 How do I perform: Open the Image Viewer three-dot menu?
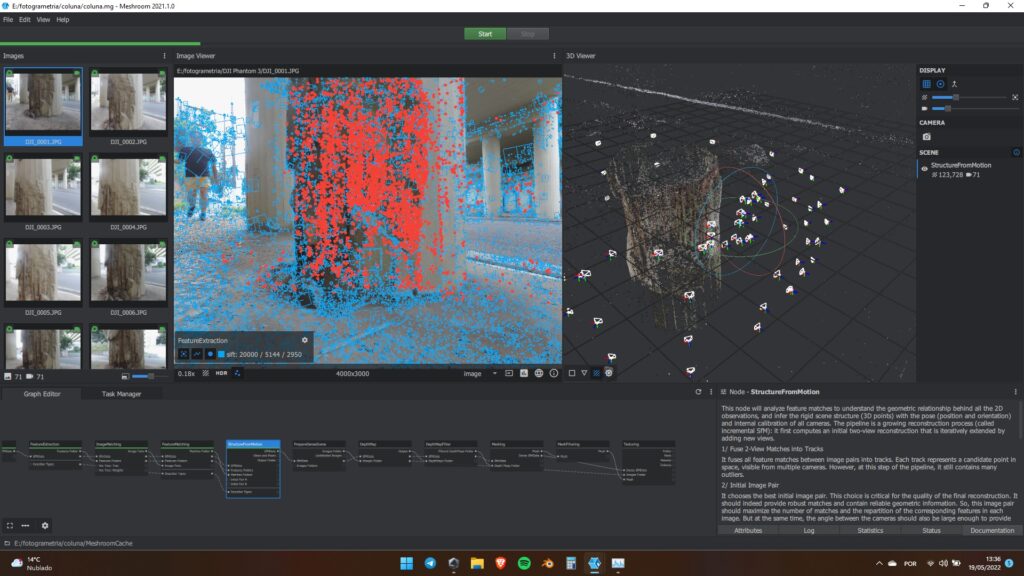click(553, 56)
